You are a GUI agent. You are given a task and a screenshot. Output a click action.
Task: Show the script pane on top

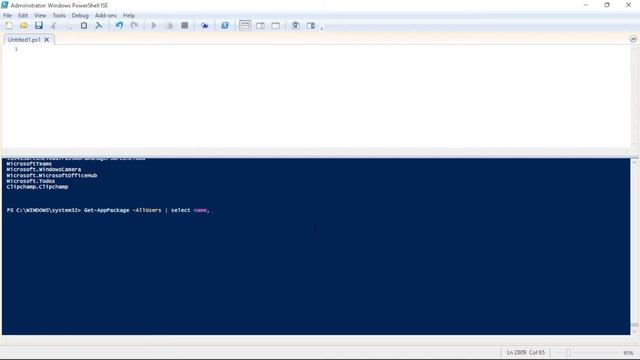click(245, 25)
